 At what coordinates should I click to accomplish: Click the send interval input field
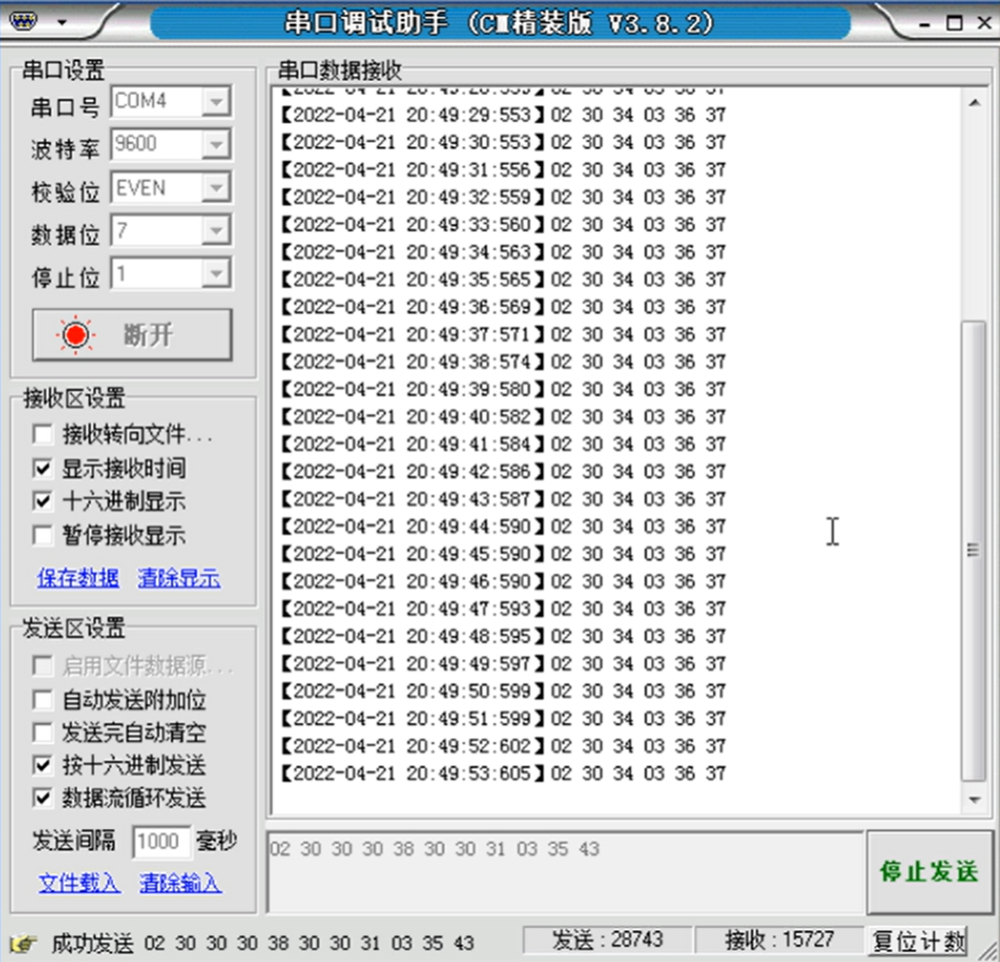click(x=158, y=842)
